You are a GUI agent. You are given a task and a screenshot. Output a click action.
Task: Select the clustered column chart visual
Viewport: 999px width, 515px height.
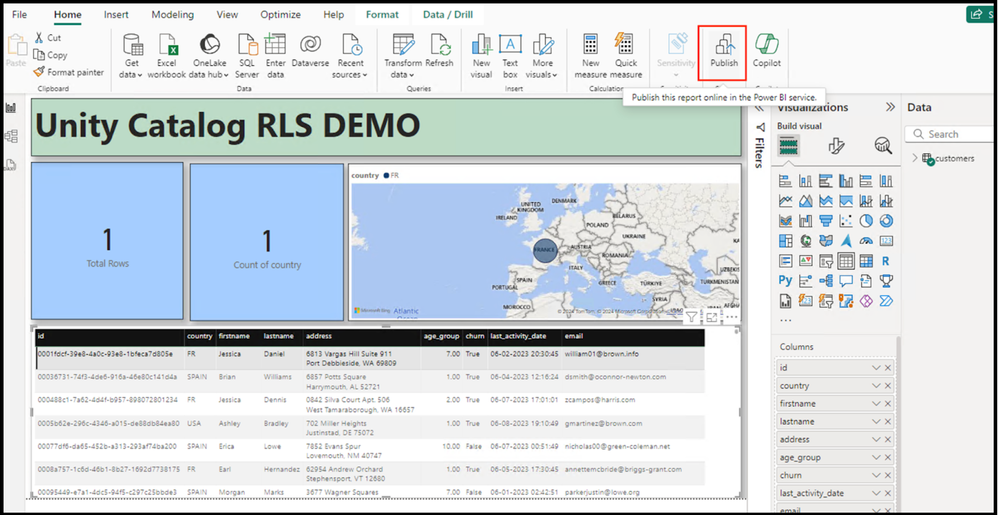coord(845,182)
